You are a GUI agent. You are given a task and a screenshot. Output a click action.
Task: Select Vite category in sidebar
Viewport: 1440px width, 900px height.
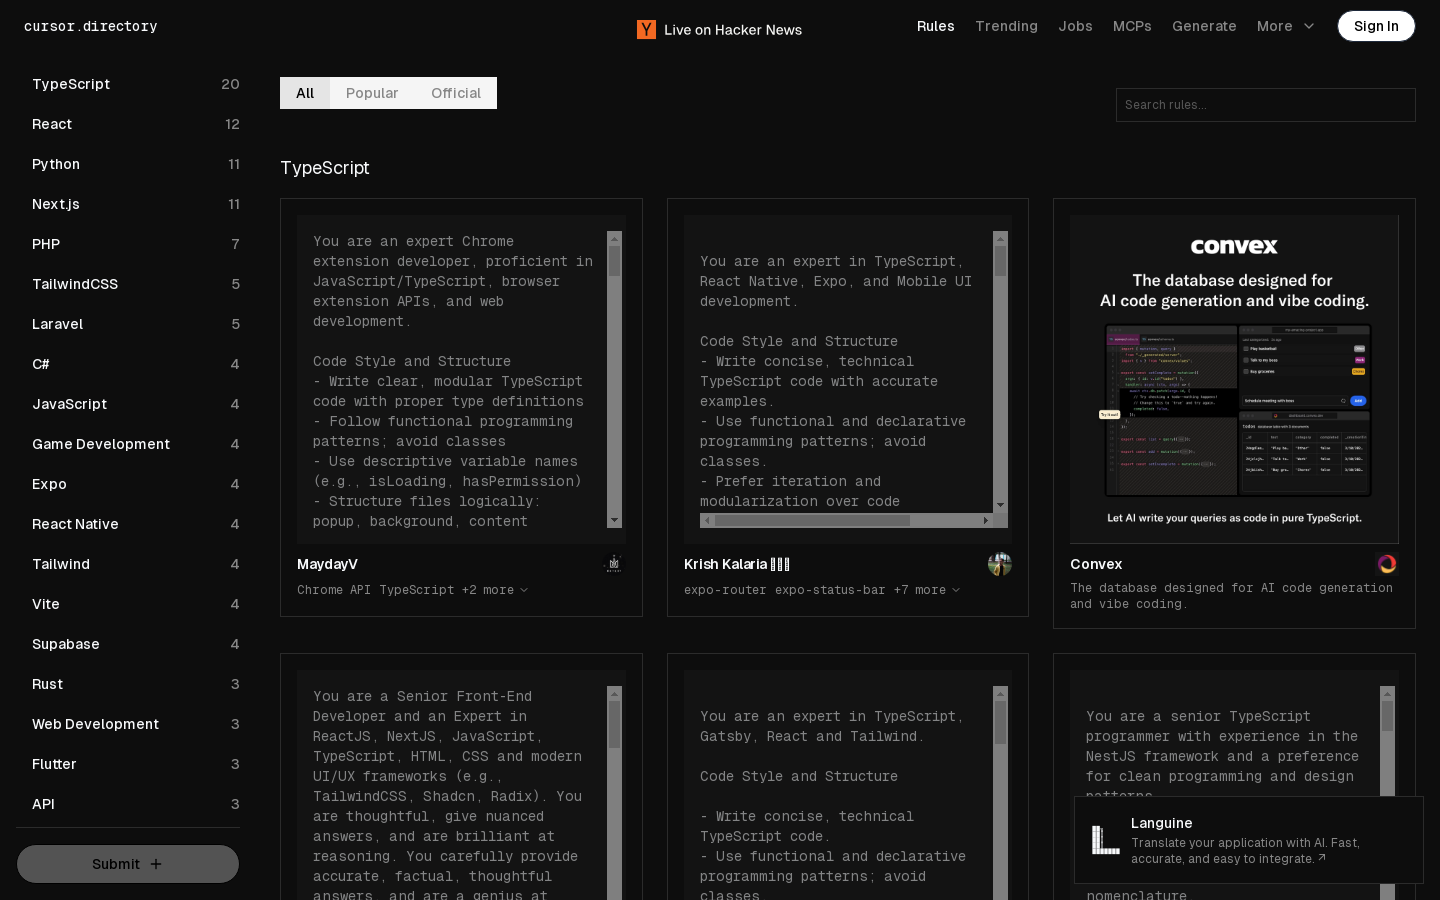click(x=136, y=604)
